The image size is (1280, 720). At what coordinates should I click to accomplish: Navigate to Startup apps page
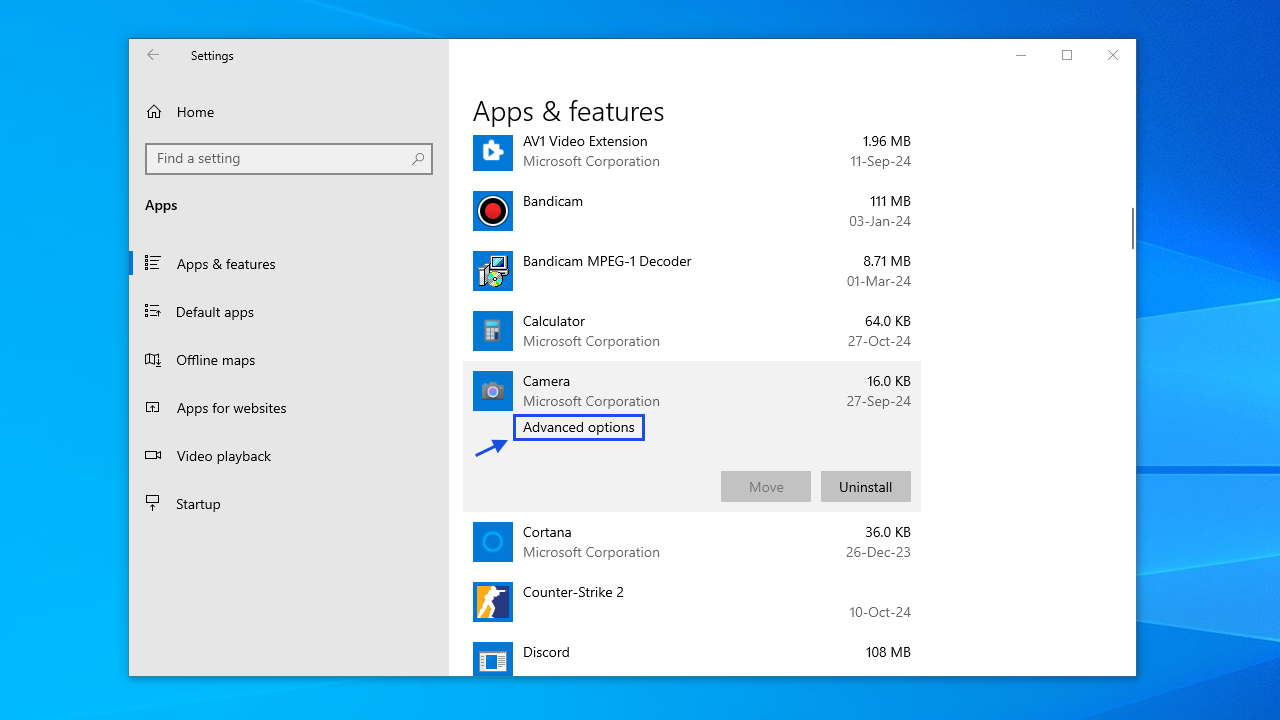click(198, 504)
